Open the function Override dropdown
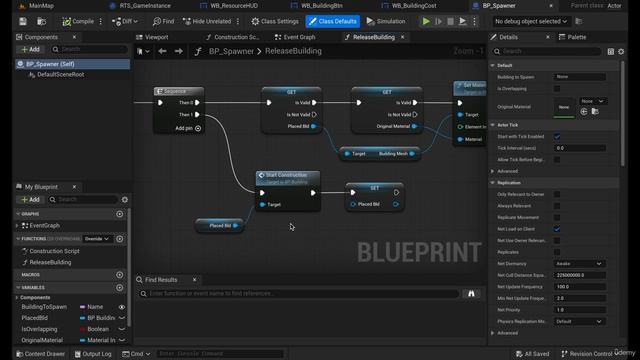Screen dimensions: 640x360 click(x=97, y=239)
